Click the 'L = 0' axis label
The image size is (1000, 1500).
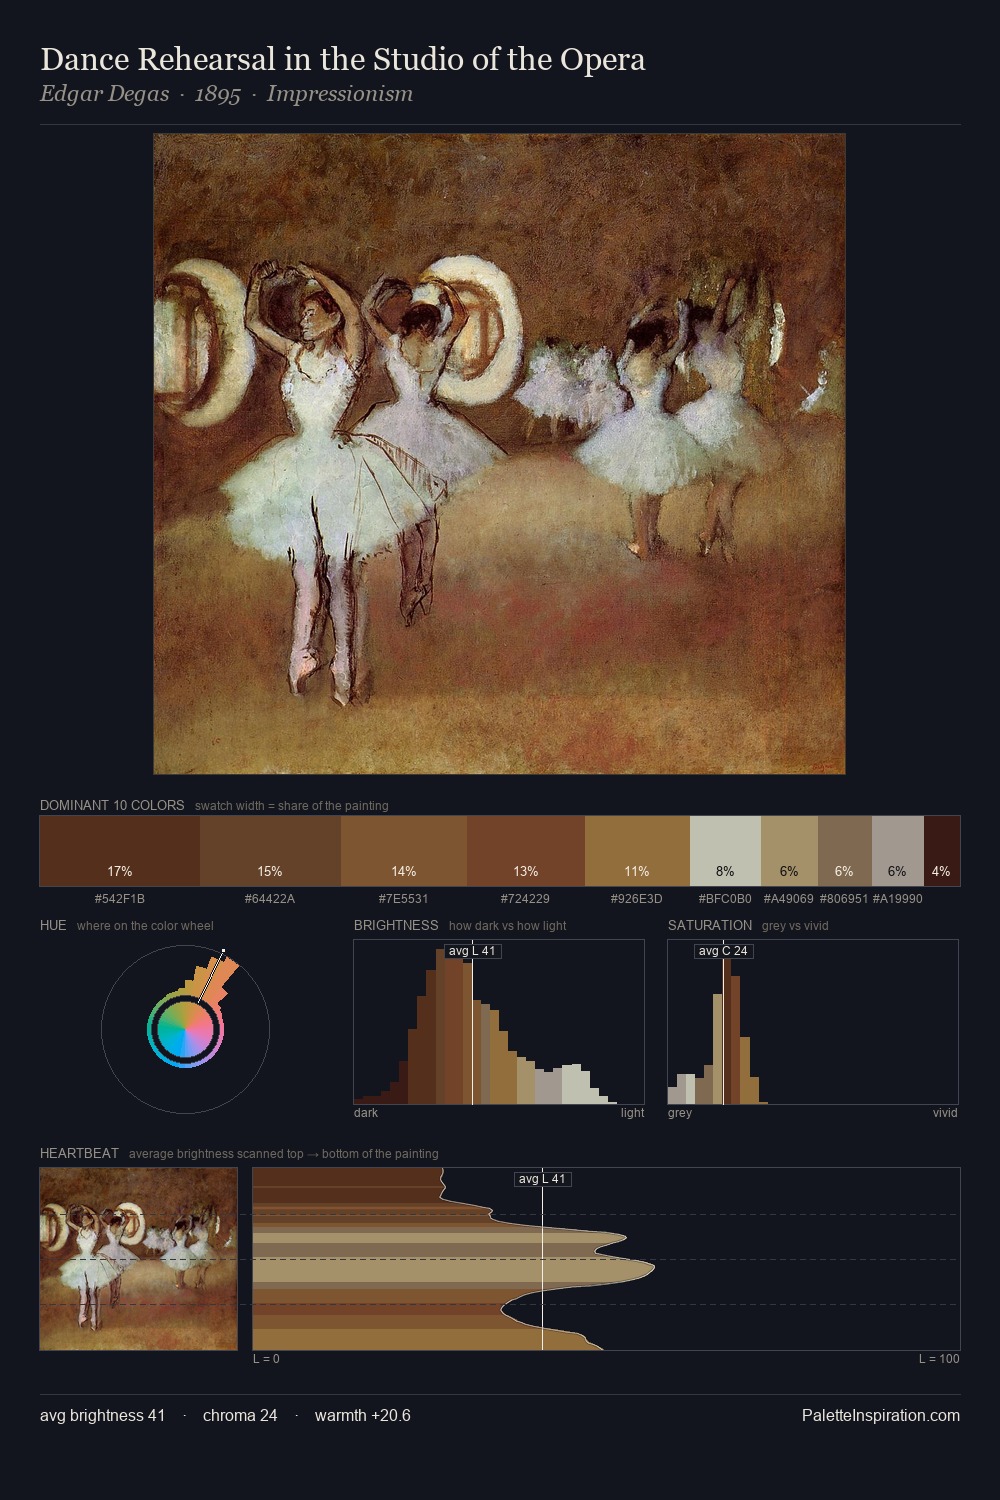266,1359
